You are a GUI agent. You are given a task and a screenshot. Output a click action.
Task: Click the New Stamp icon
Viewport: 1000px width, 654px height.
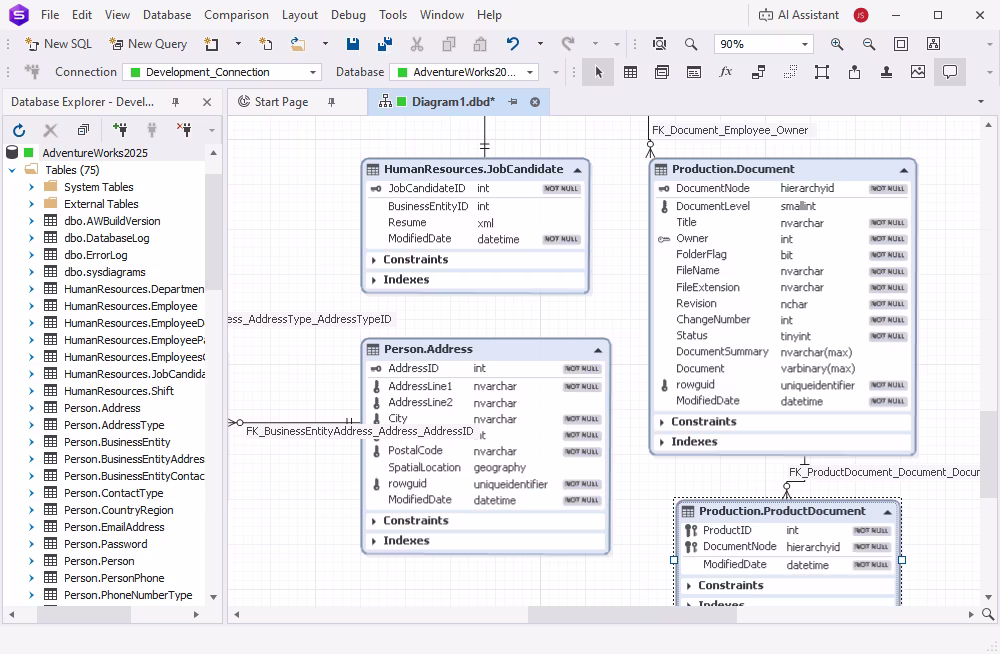pyautogui.click(x=886, y=72)
